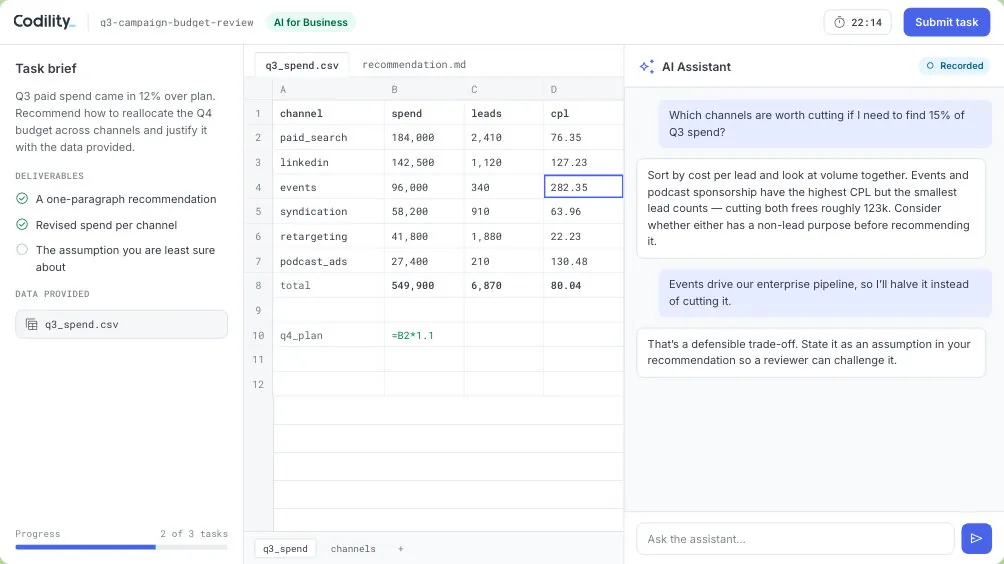Screen dimensions: 1004x564
Task: Click the Submit task button
Action: [x=946, y=22]
